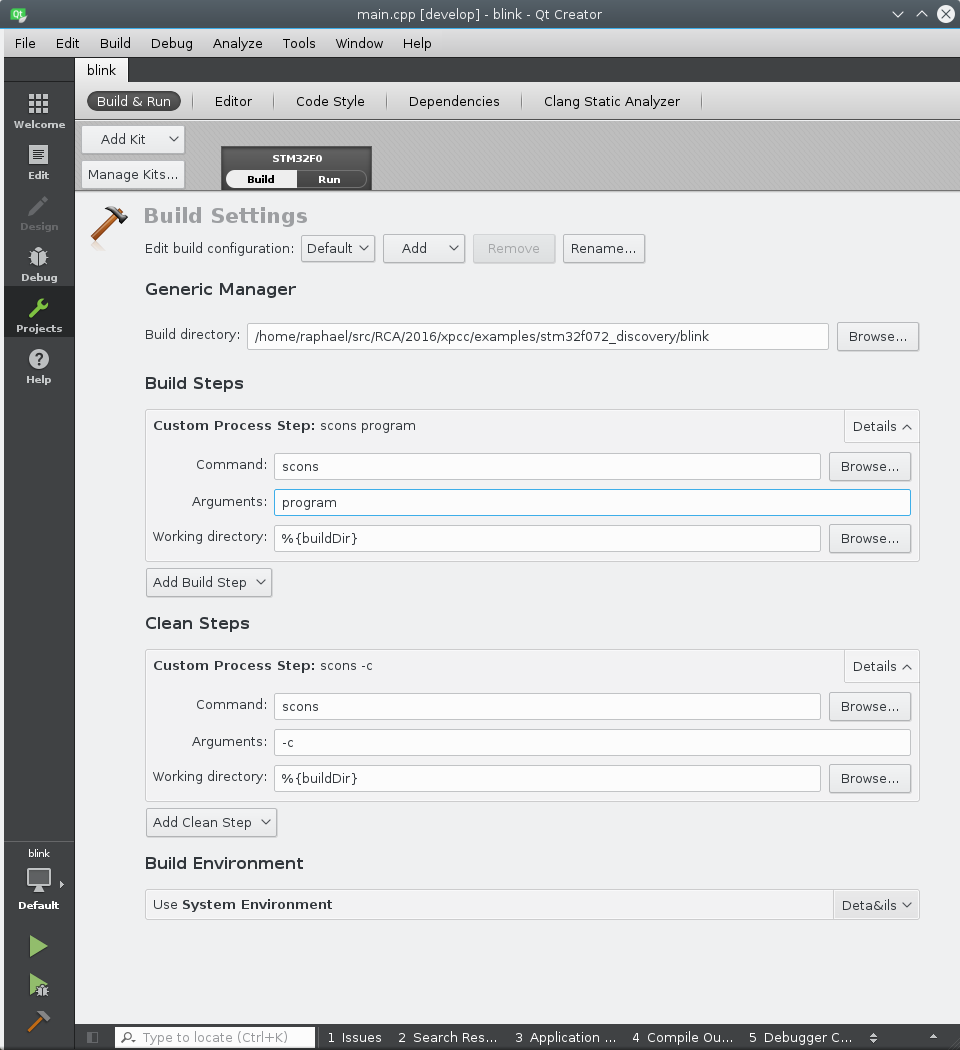Open Help mode in the sidebar

pyautogui.click(x=39, y=366)
